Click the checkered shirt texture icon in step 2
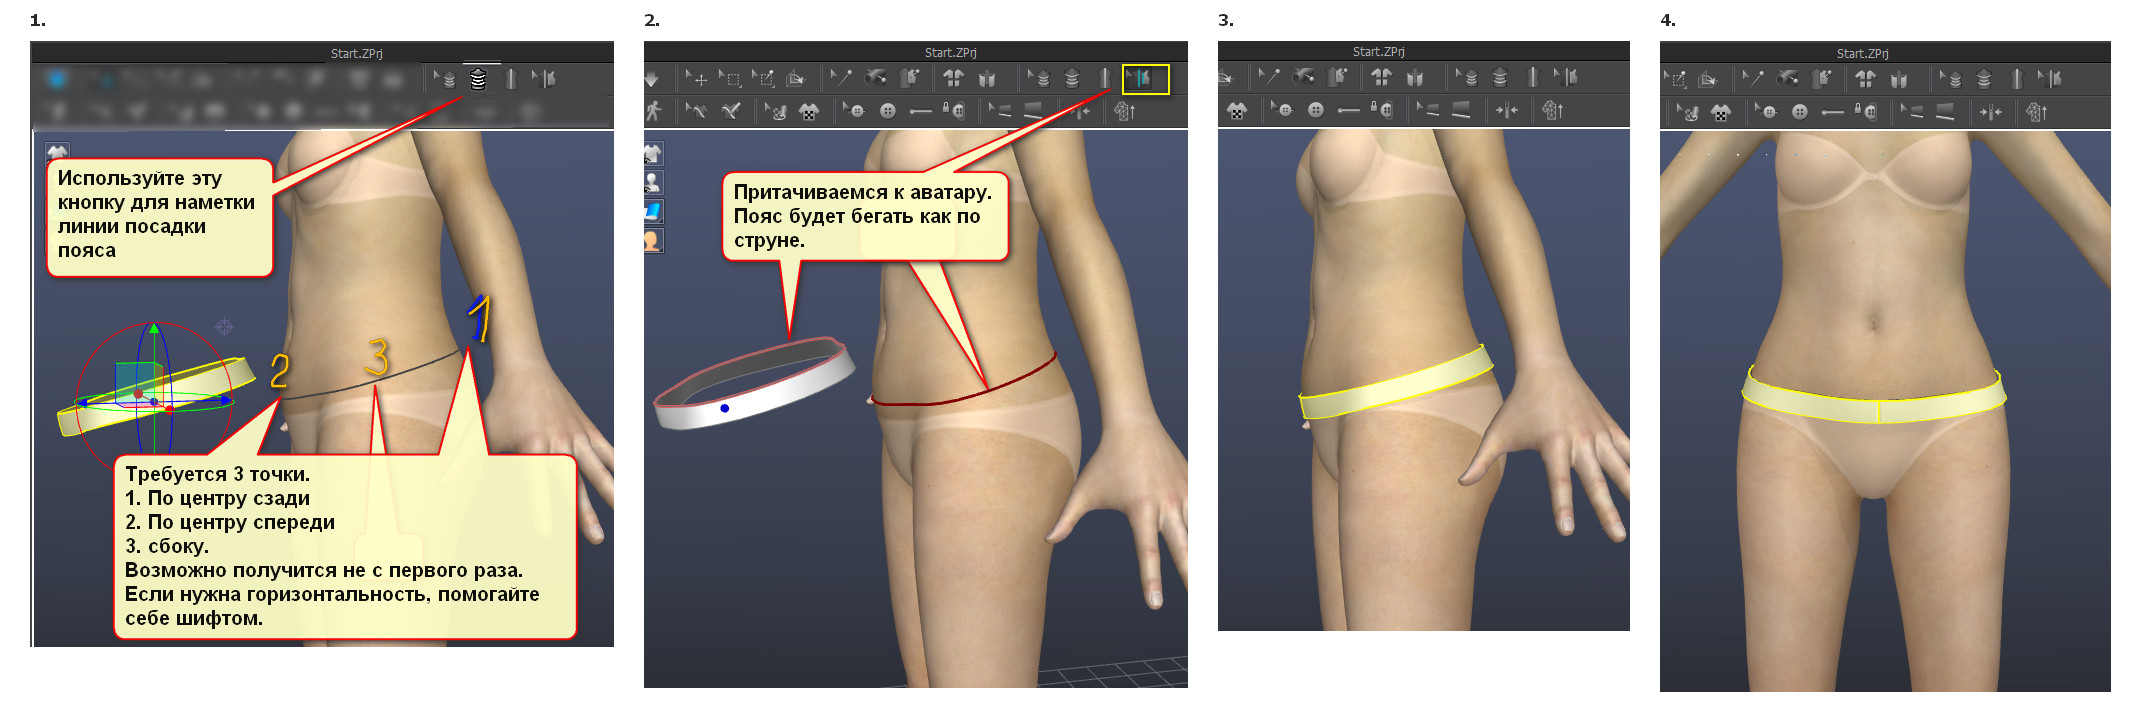Image resolution: width=2141 pixels, height=722 pixels. tap(808, 111)
